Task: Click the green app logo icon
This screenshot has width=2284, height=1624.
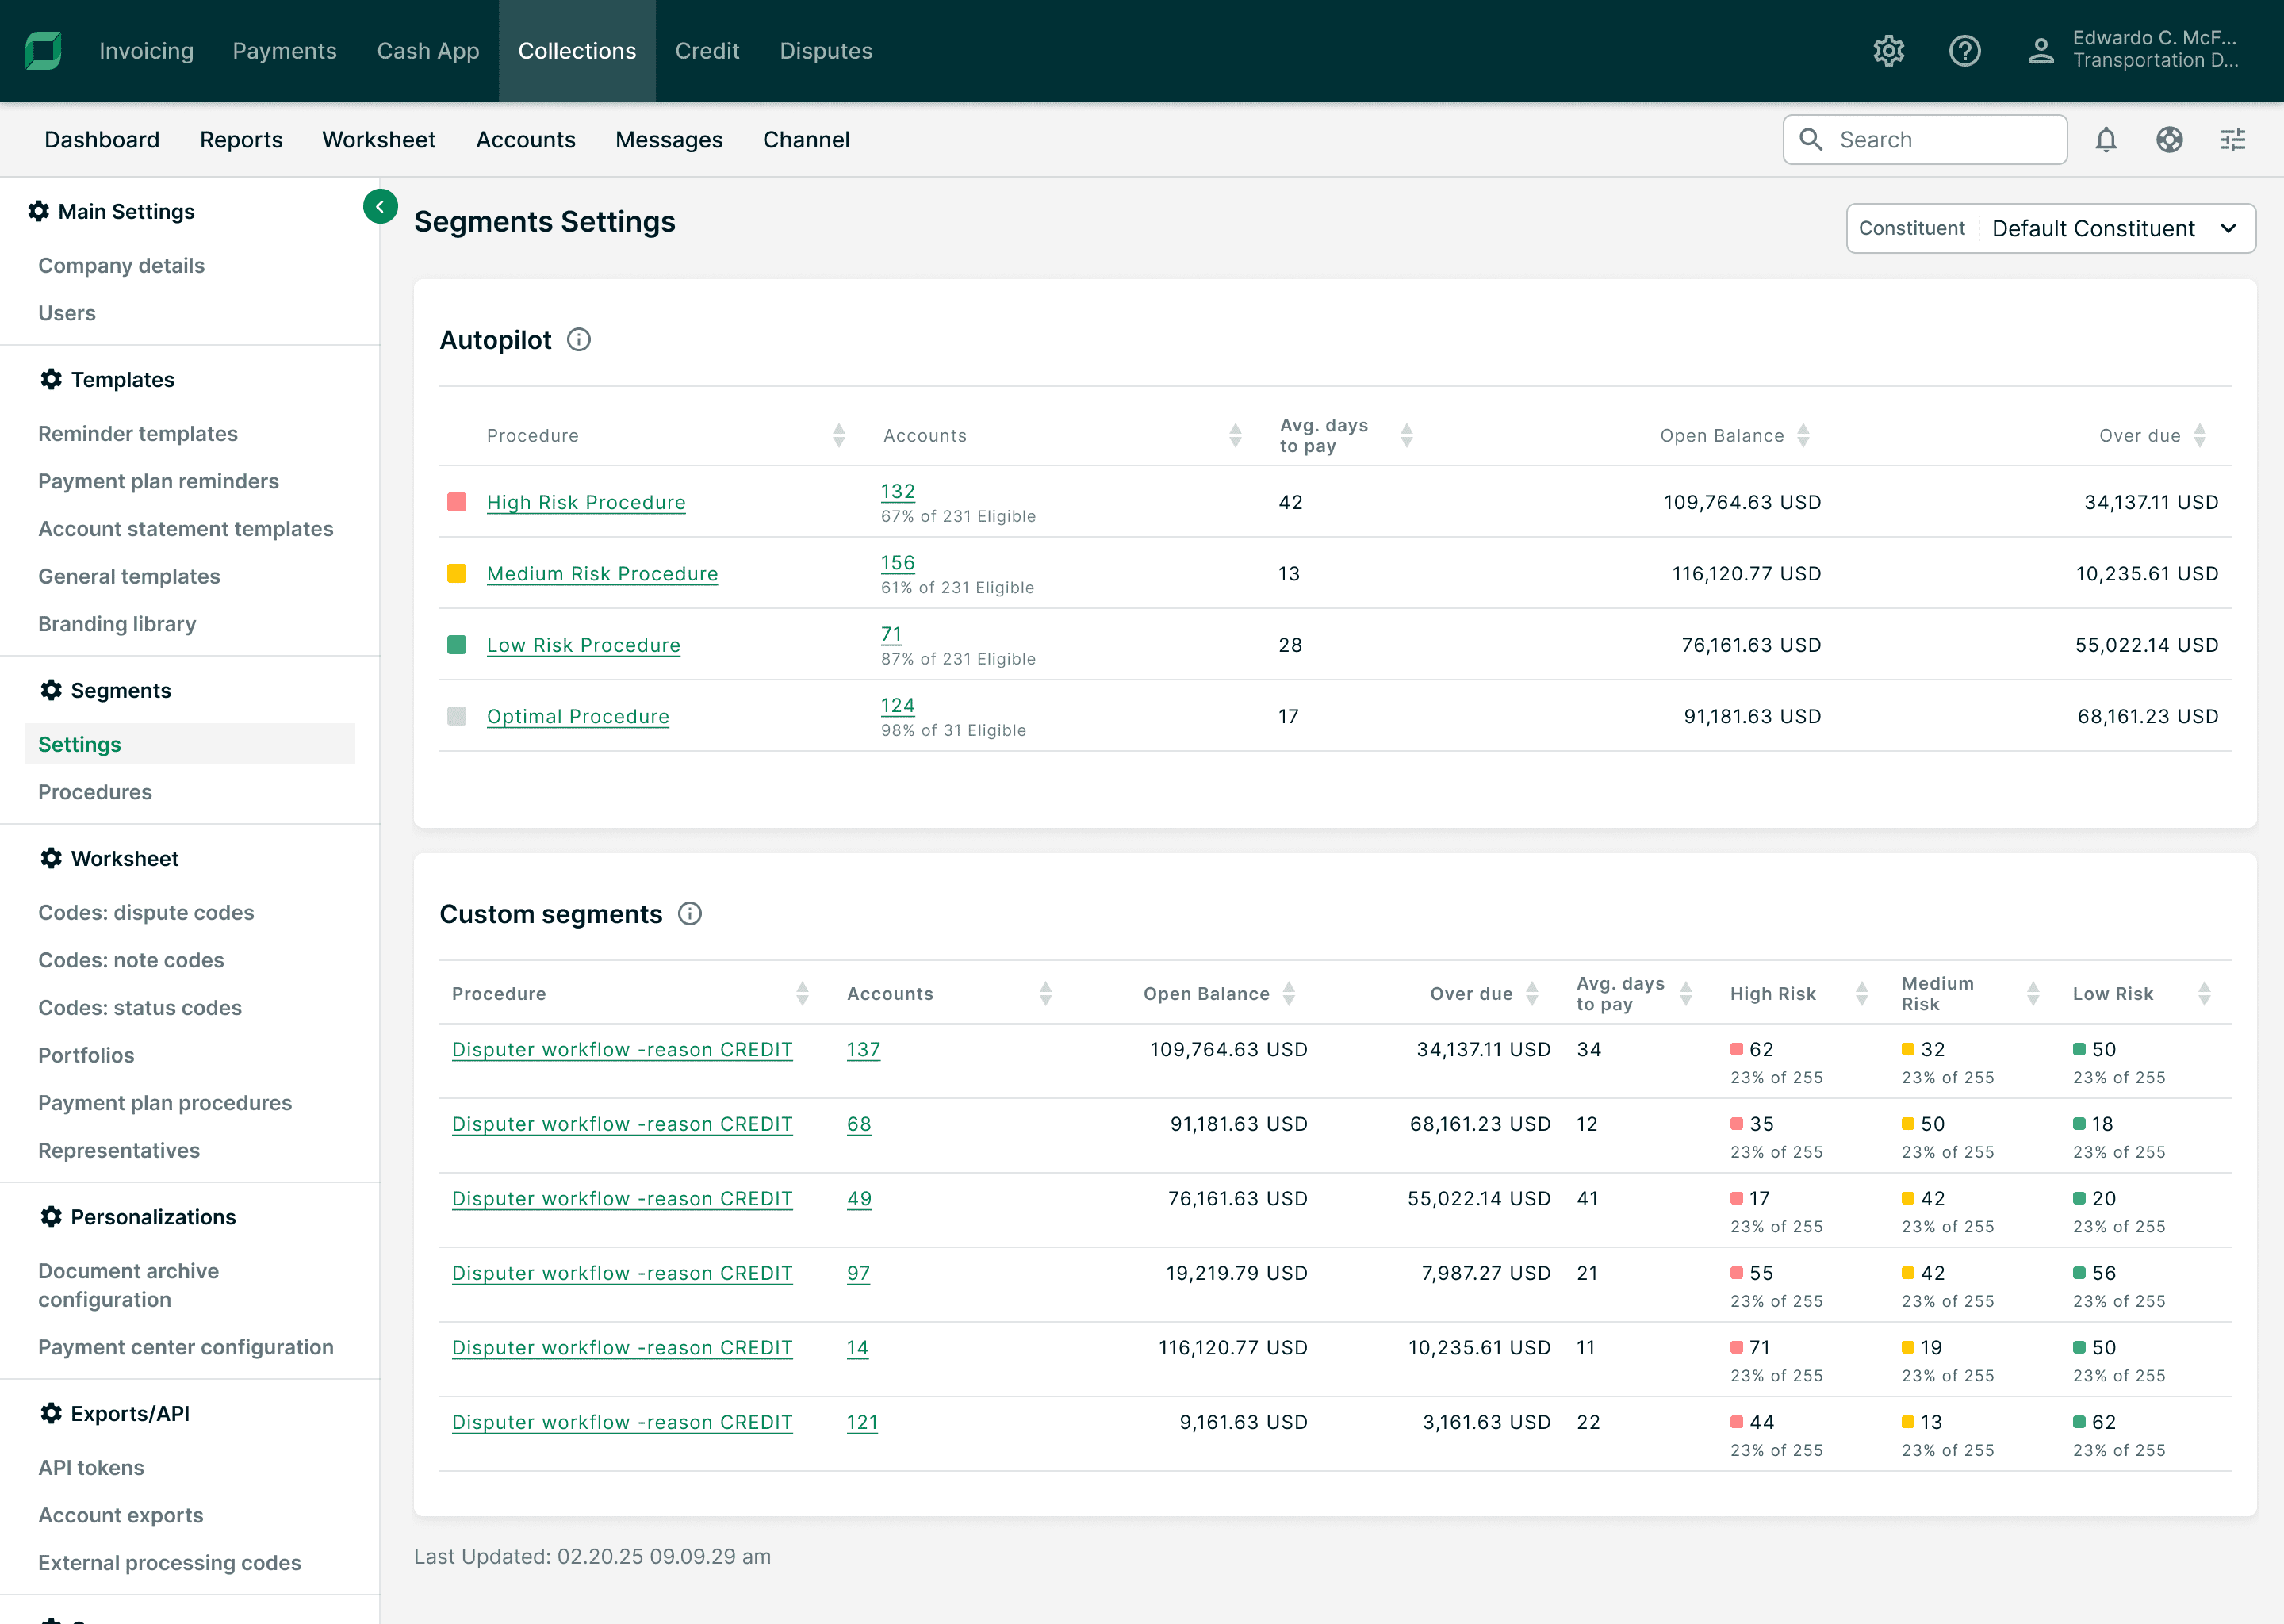Action: pos(43,51)
